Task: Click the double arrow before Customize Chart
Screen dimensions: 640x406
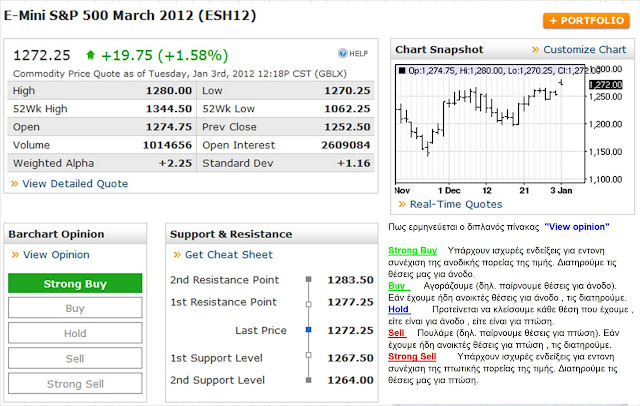Action: pos(536,50)
